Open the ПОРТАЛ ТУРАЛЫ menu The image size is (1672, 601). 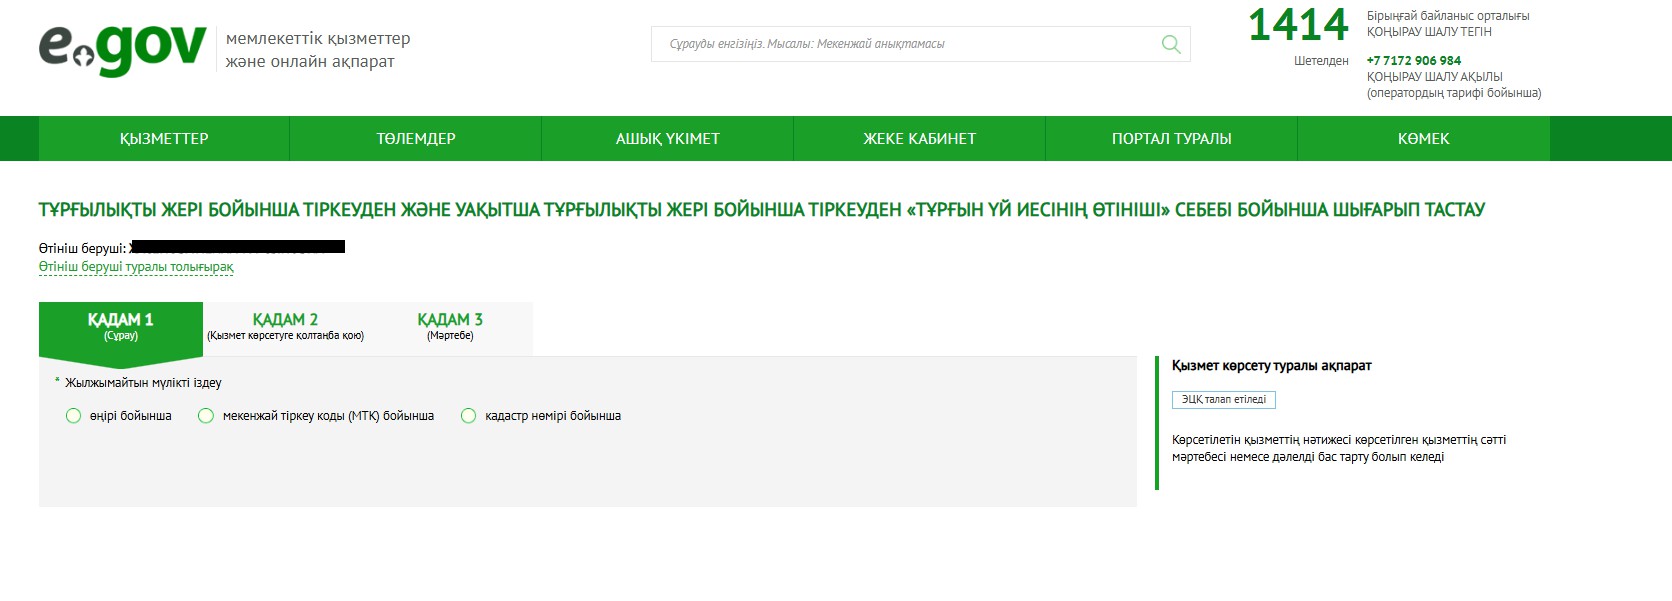pyautogui.click(x=1171, y=139)
